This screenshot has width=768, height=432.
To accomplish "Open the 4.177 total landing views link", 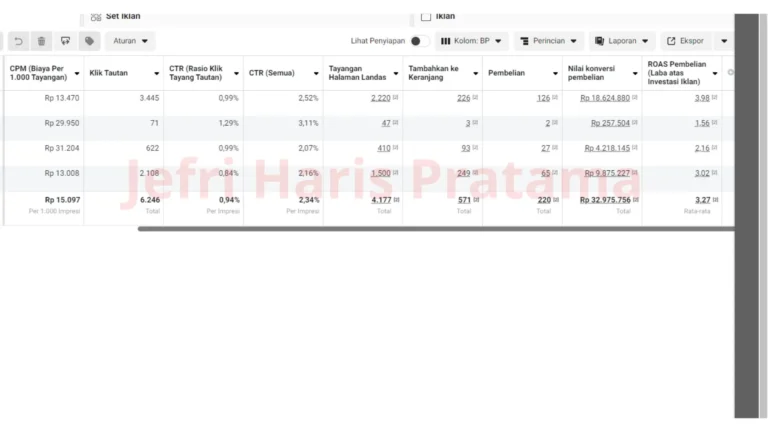I will point(381,199).
